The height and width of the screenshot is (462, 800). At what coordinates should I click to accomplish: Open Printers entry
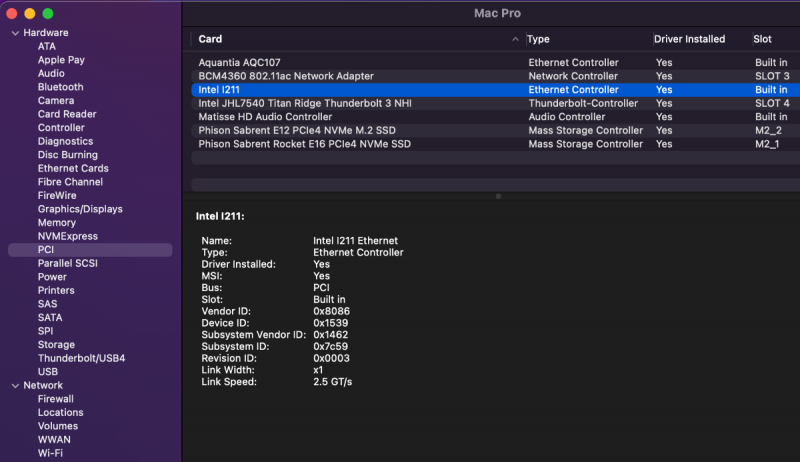(x=56, y=290)
